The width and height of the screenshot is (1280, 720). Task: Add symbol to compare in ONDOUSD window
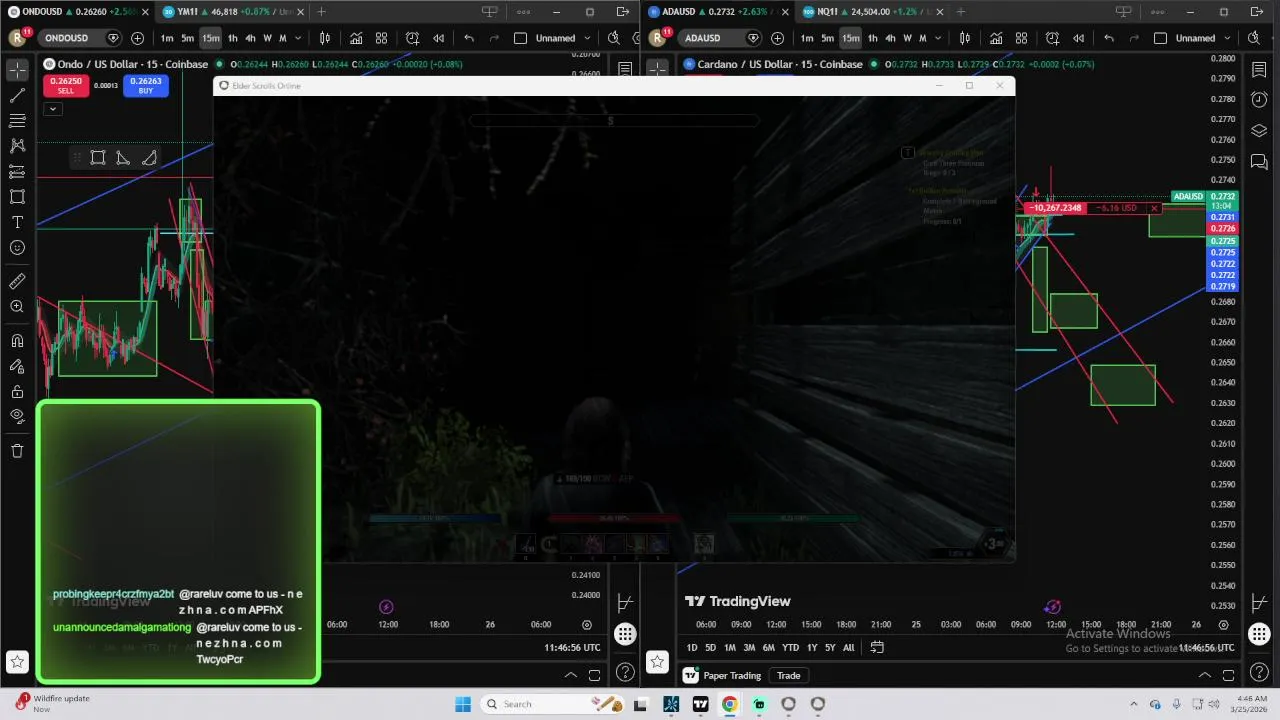(137, 38)
